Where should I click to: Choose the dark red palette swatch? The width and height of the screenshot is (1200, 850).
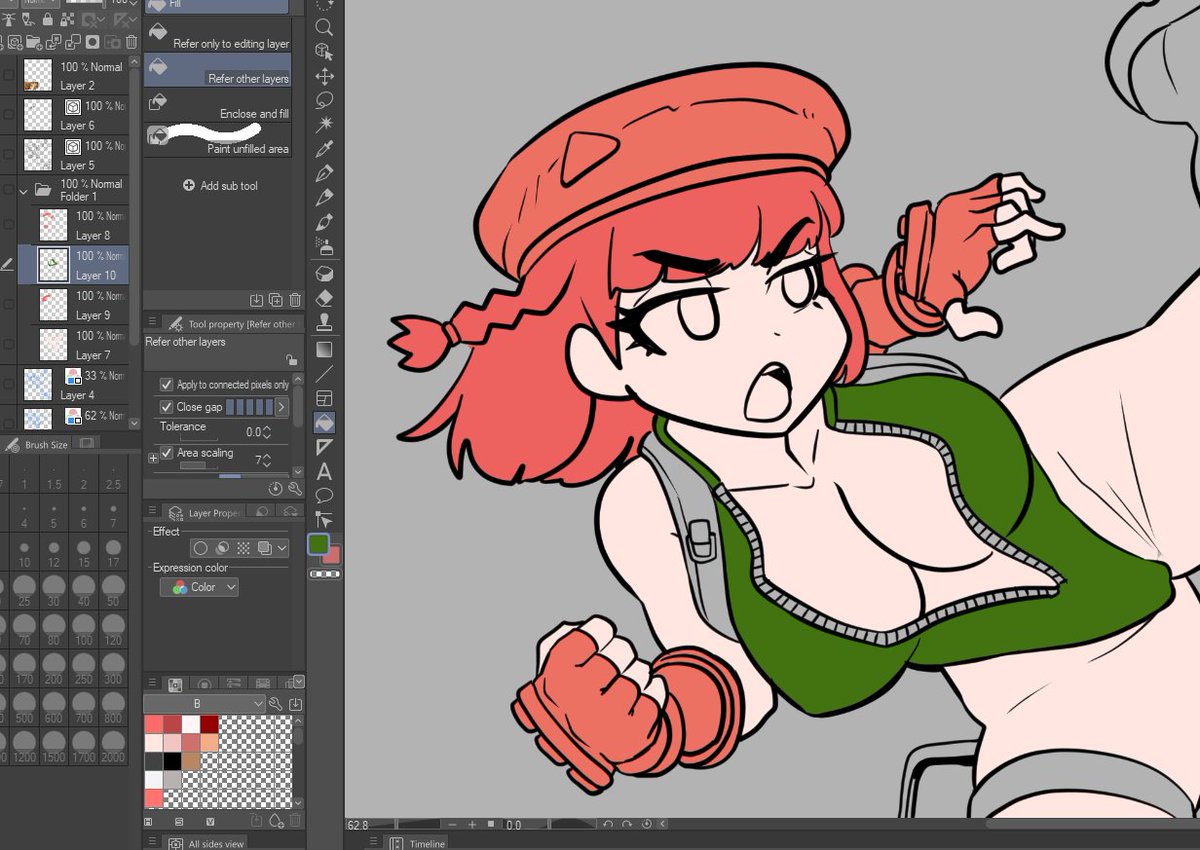pyautogui.click(x=209, y=724)
